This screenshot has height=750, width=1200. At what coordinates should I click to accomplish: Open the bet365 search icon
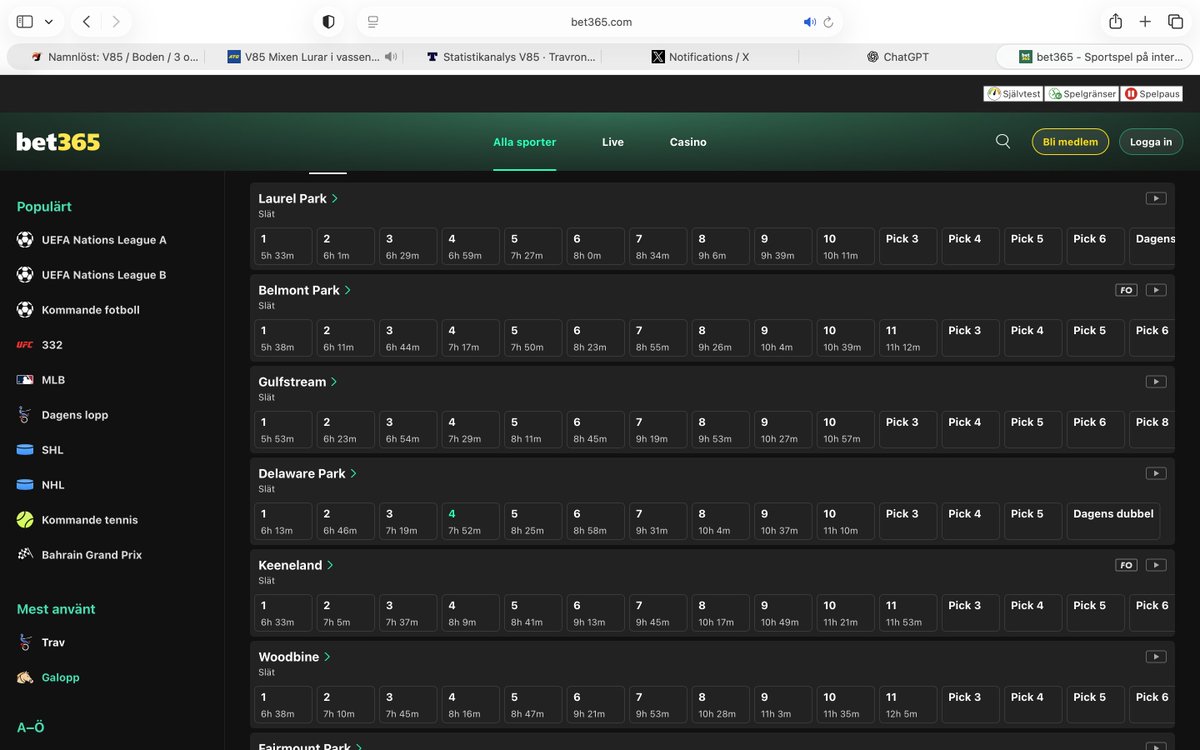point(1003,141)
